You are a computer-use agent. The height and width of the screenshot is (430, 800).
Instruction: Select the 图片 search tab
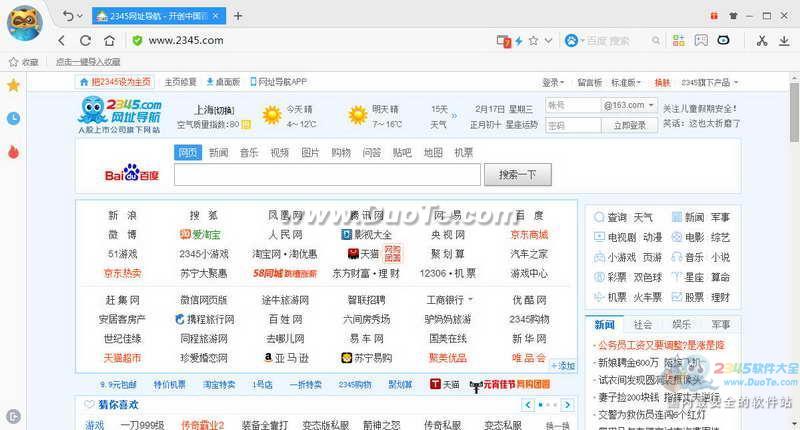[310, 153]
